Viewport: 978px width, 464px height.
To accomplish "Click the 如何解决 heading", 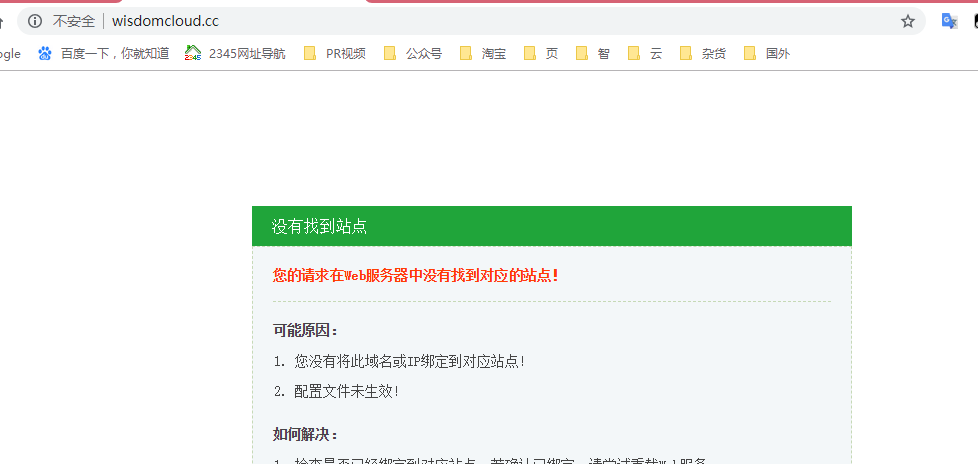I will point(306,434).
